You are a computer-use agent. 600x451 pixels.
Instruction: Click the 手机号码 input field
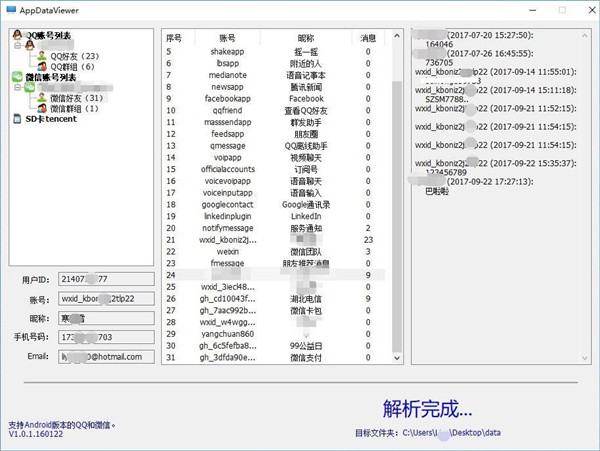click(106, 337)
